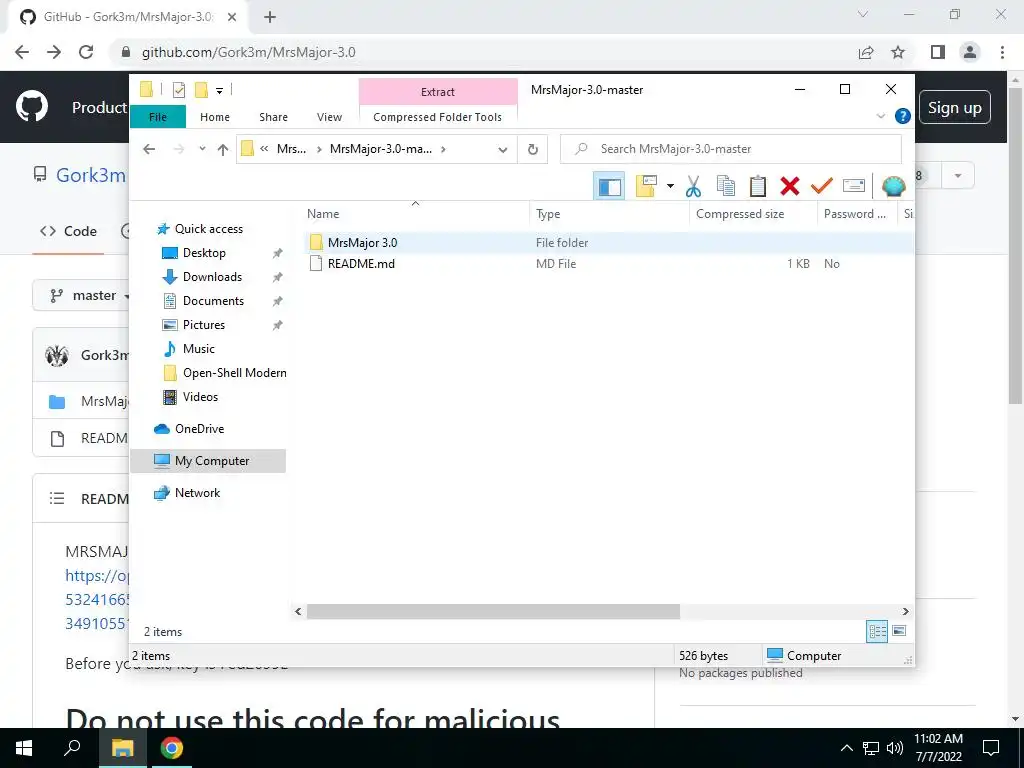Open Explorer help question mark icon
The image size is (1024, 768).
[x=903, y=116]
